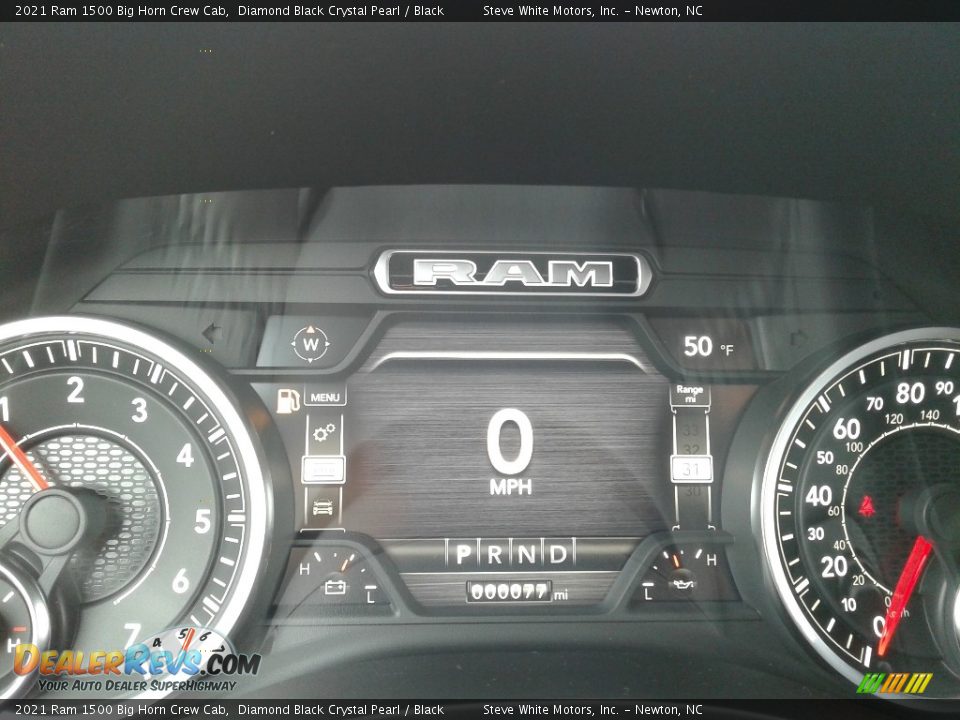The height and width of the screenshot is (720, 960).
Task: Tap the compass W heading icon
Action: point(310,344)
